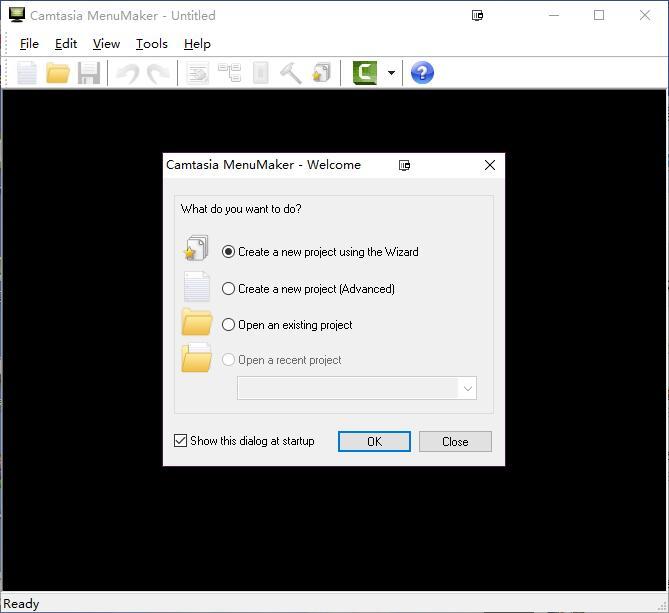Click the Open project folder toolbar icon
Screen dimensions: 669x613
pyautogui.click(x=58, y=73)
